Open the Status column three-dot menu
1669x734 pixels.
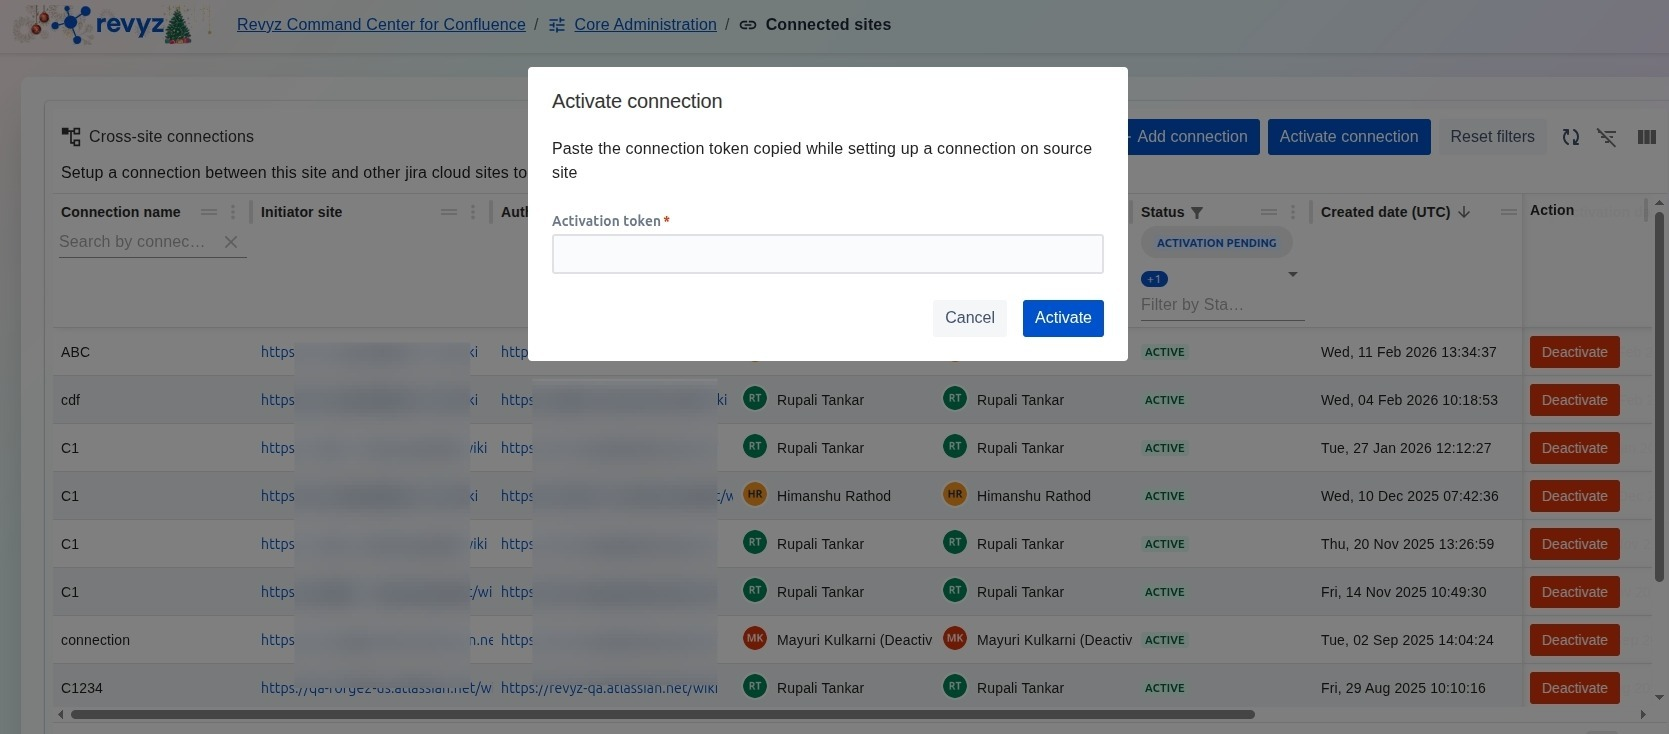pos(1293,212)
